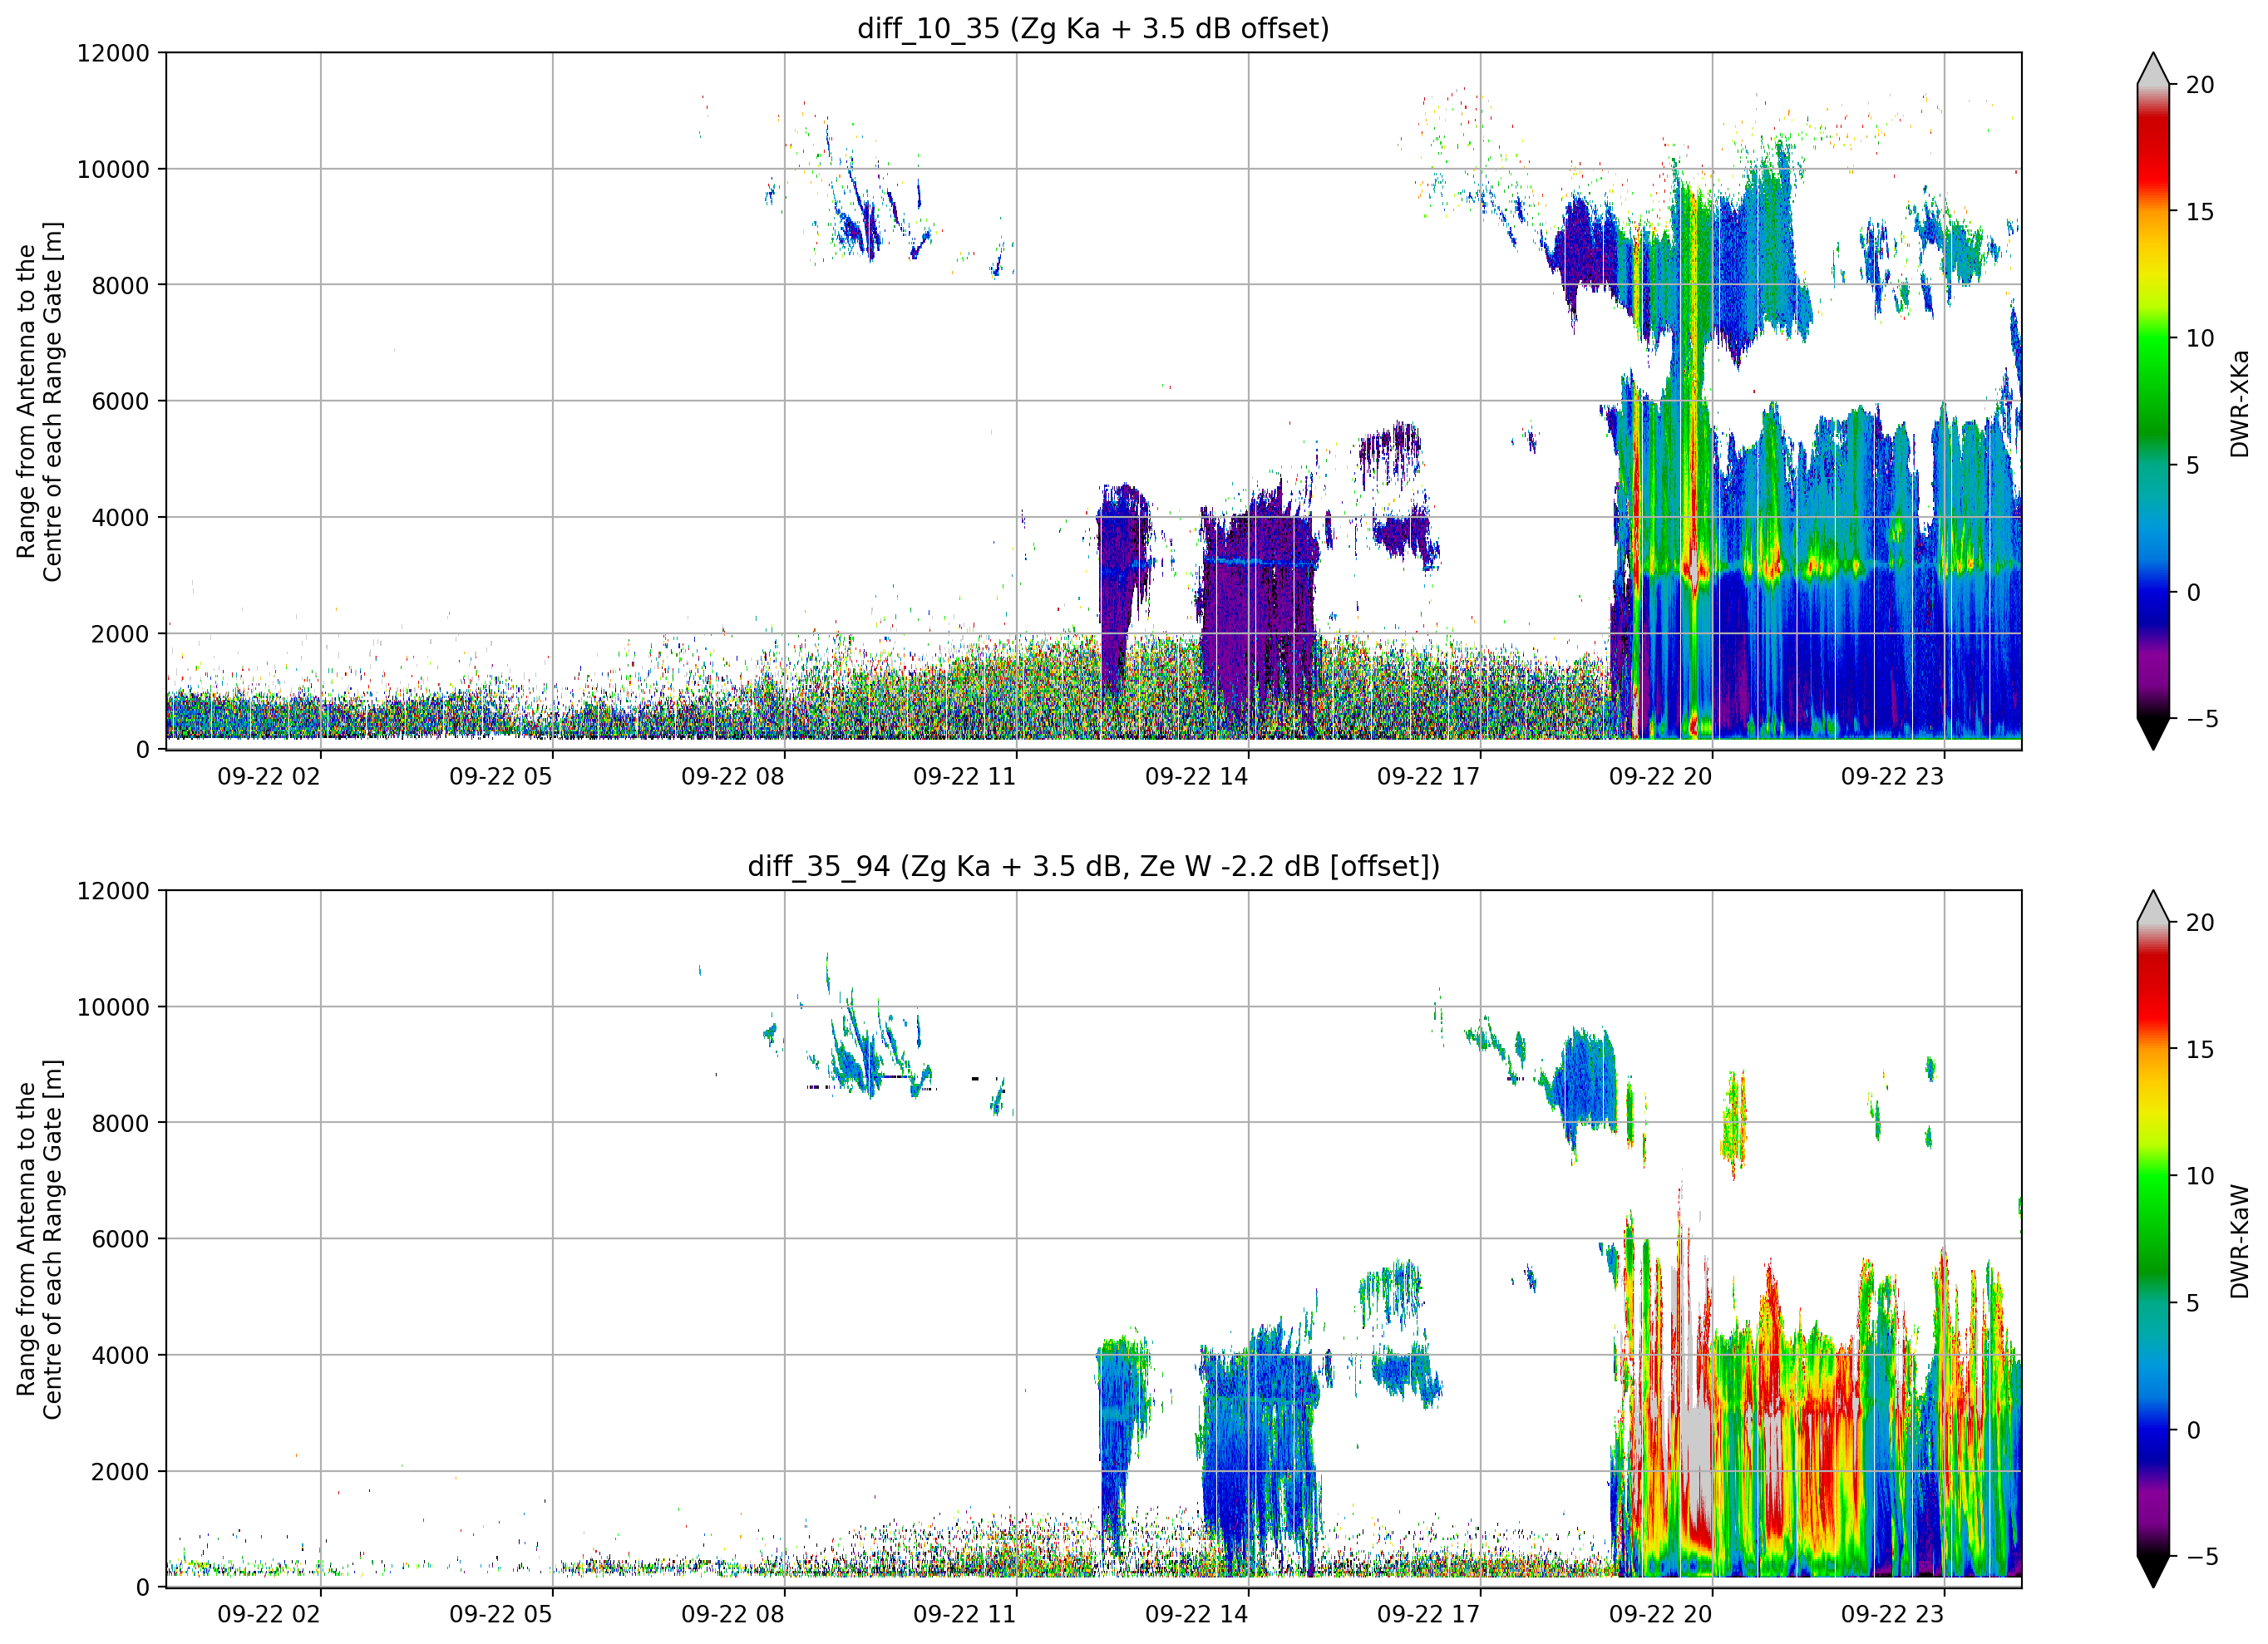Click tick '−5' on the DWR-KaW colorbar
Screen dimensions: 2268x1644
2201,1557
